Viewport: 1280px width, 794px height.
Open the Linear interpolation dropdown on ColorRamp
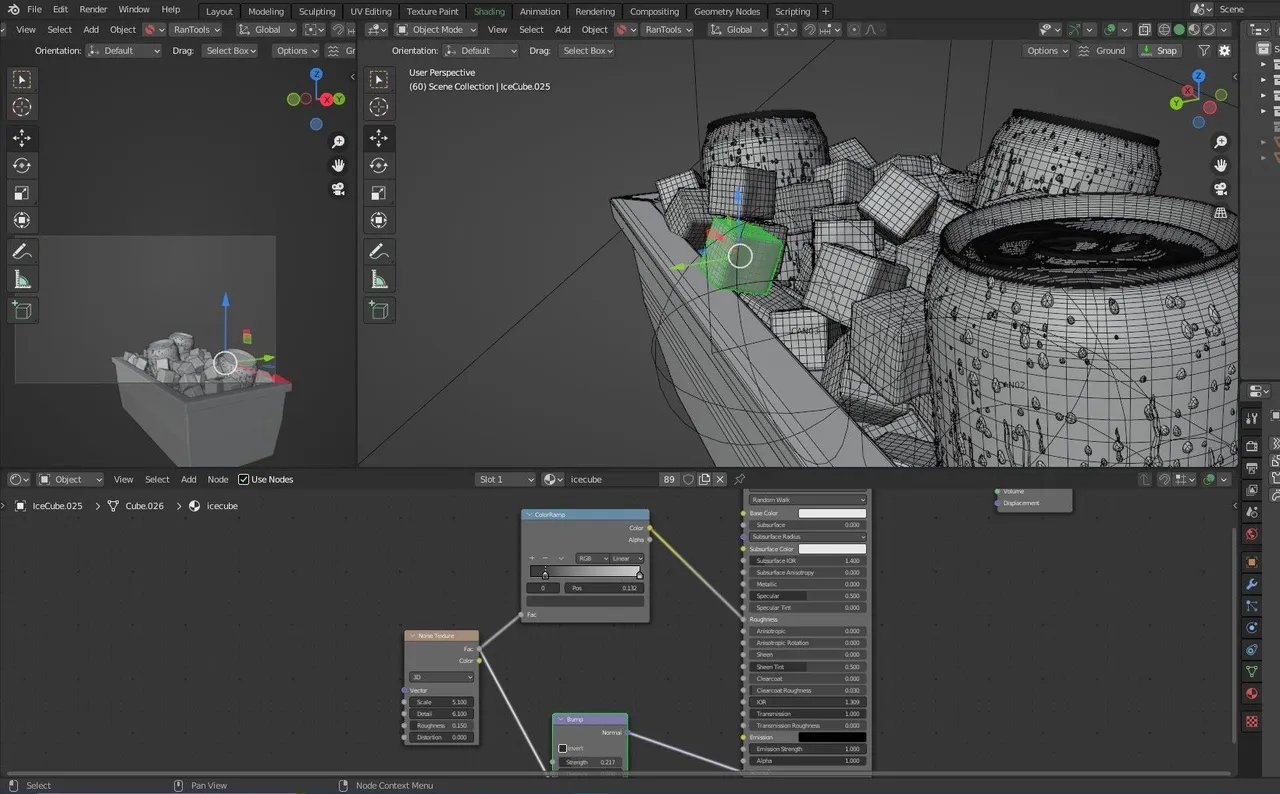tap(627, 558)
